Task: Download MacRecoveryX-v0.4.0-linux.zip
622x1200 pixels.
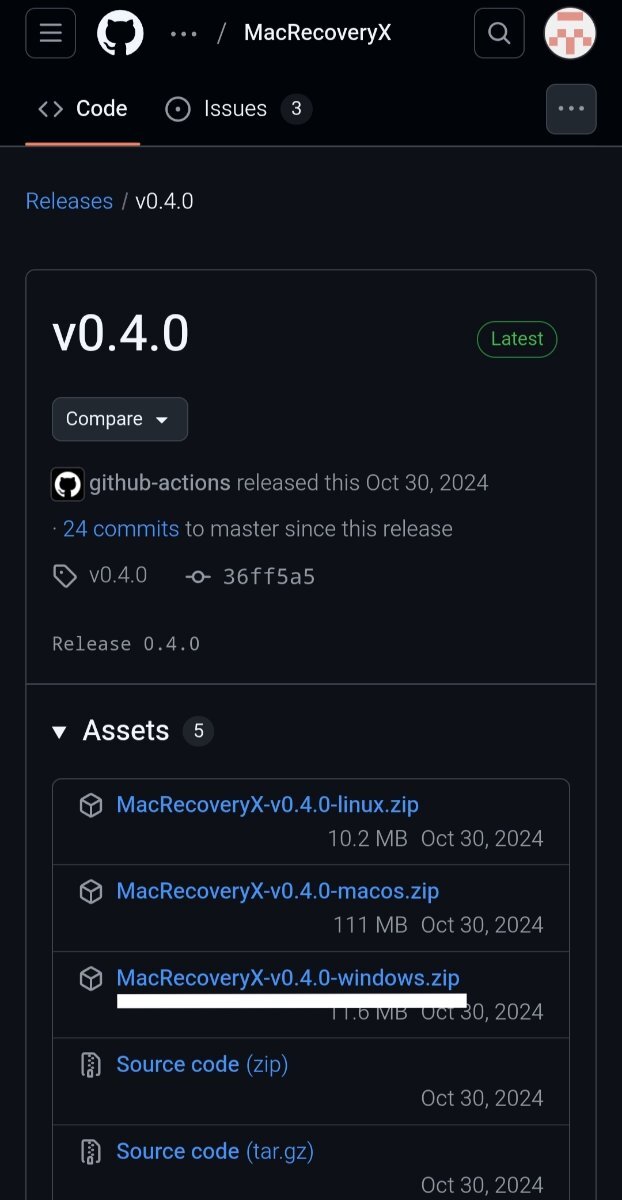Action: (x=267, y=805)
